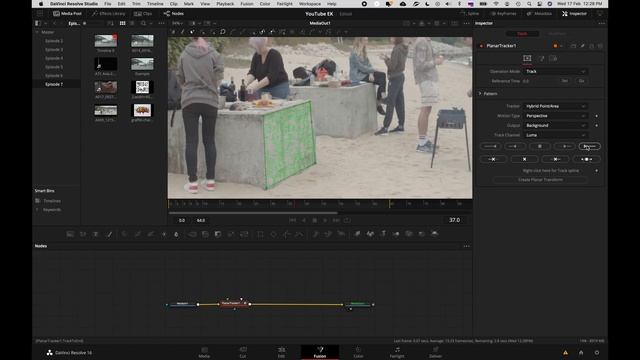This screenshot has height=360, width=640.
Task: Select the graffiti chair thumbnail
Action: click(142, 110)
